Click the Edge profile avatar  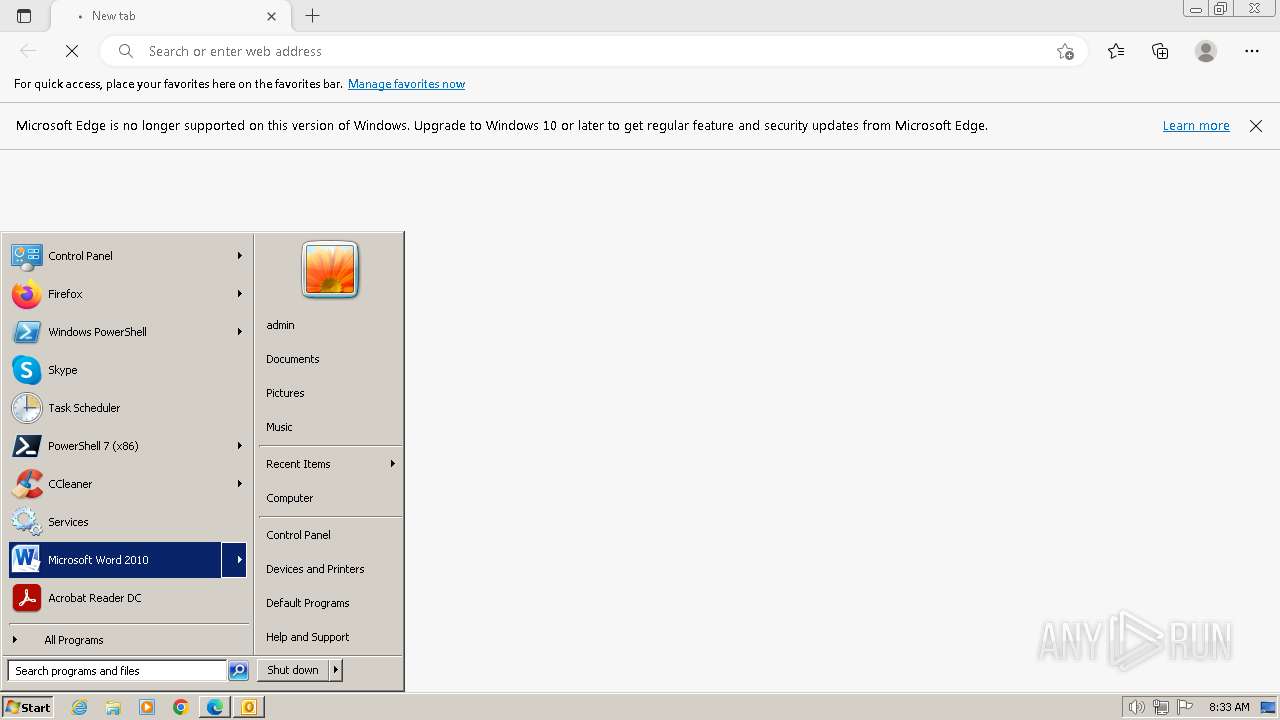point(1206,51)
